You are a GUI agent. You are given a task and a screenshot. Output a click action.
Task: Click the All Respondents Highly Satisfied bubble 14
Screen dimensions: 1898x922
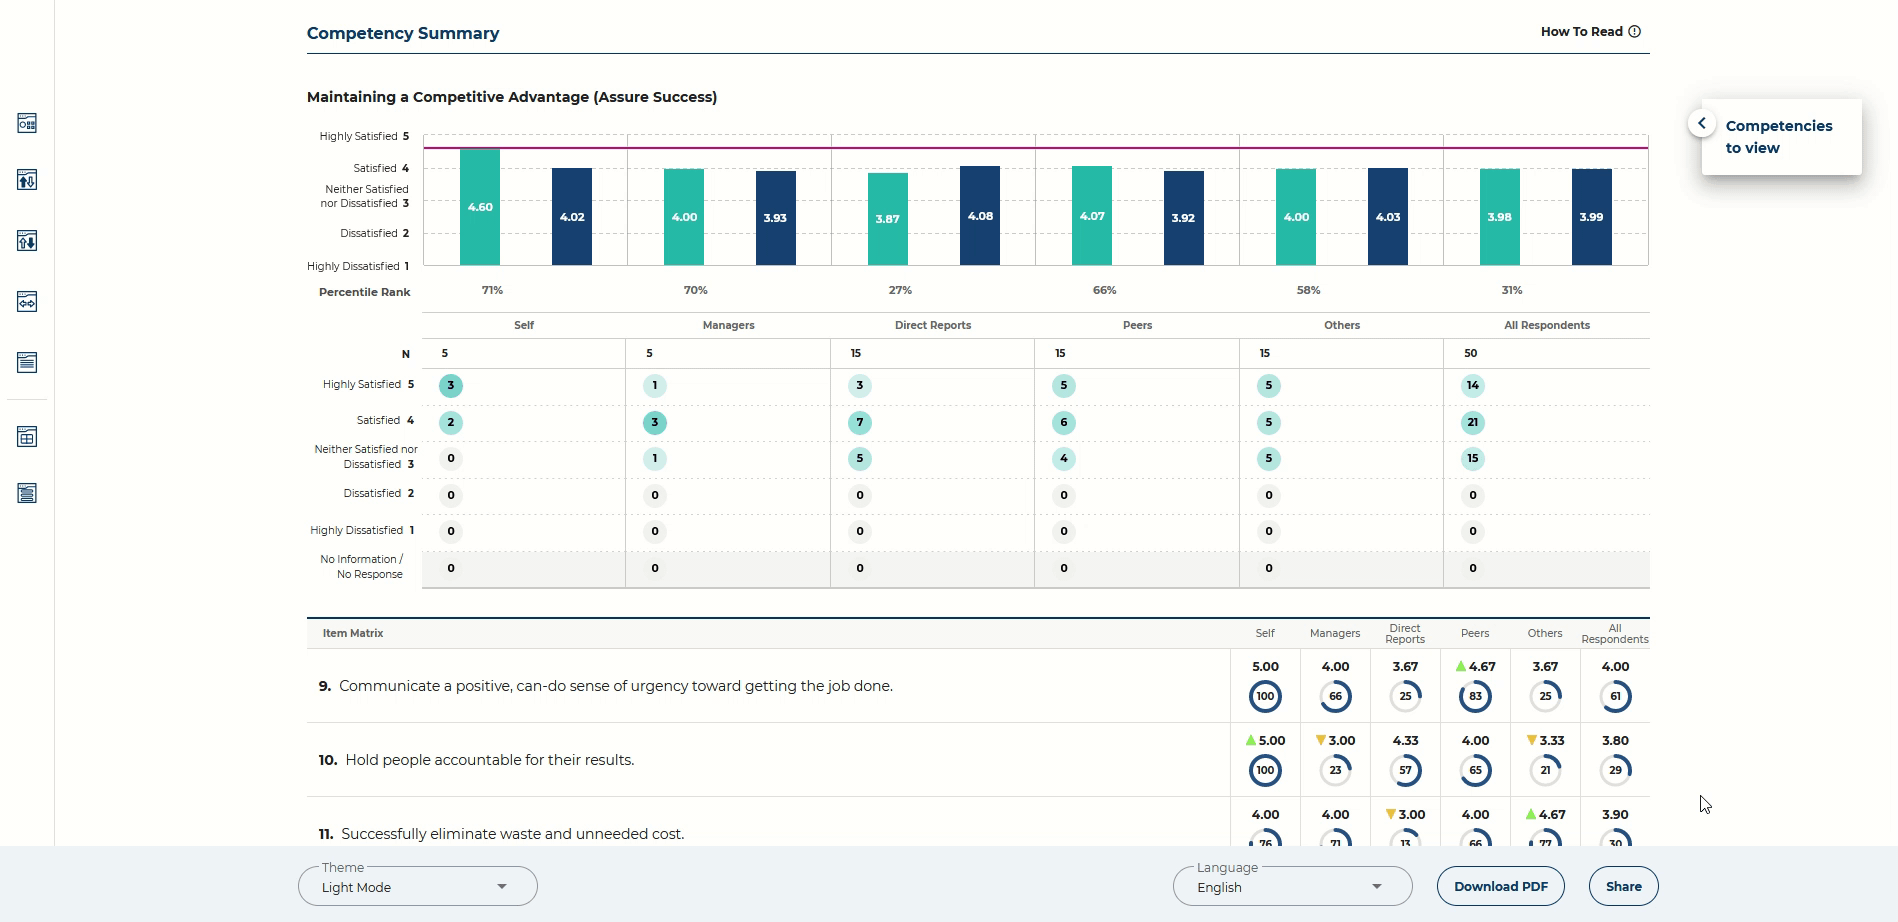point(1473,386)
